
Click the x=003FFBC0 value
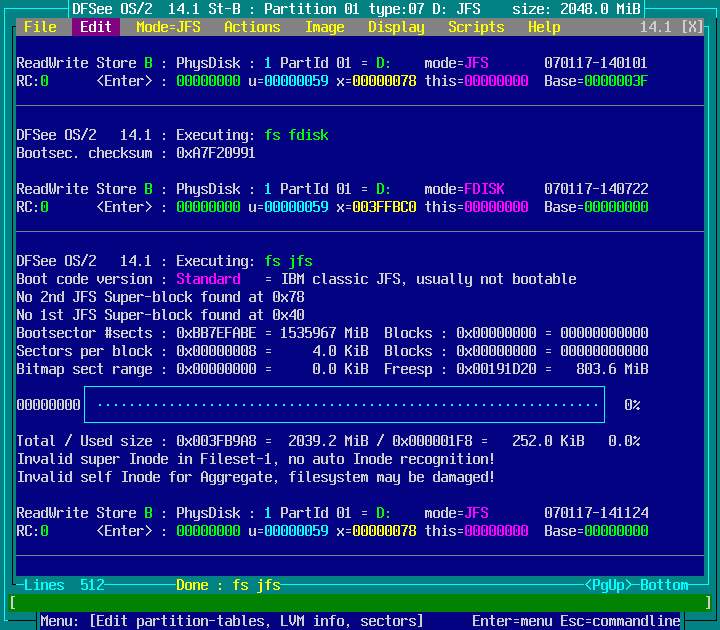point(376,207)
